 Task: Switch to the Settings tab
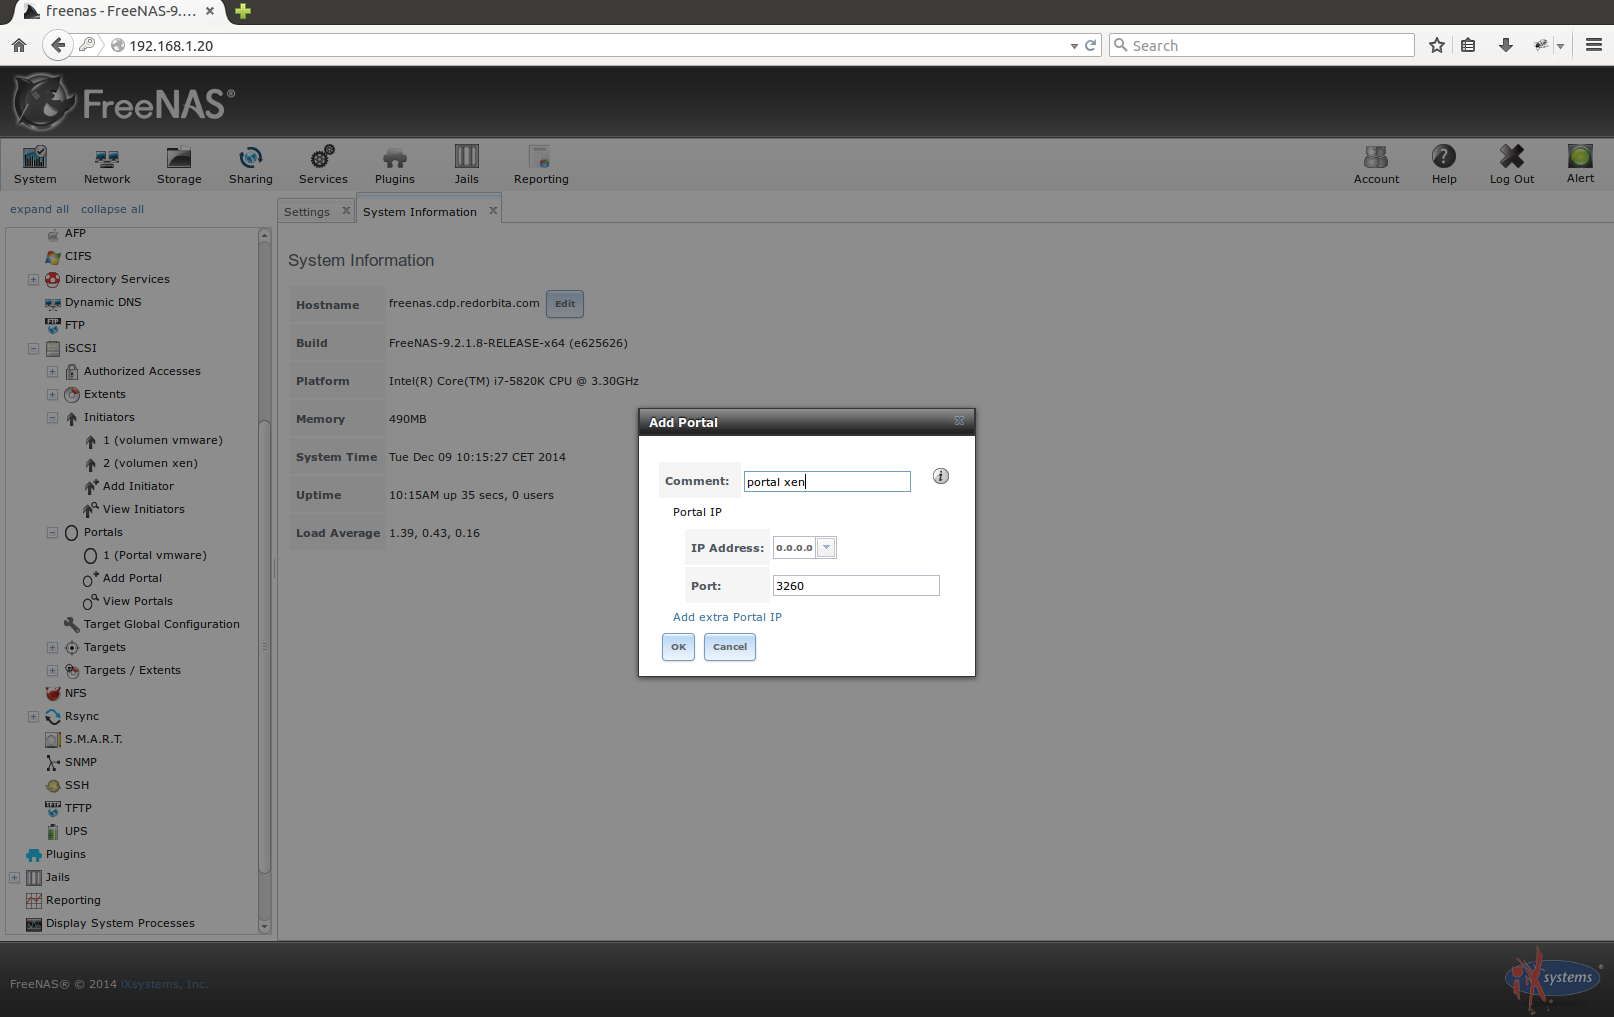pyautogui.click(x=307, y=212)
